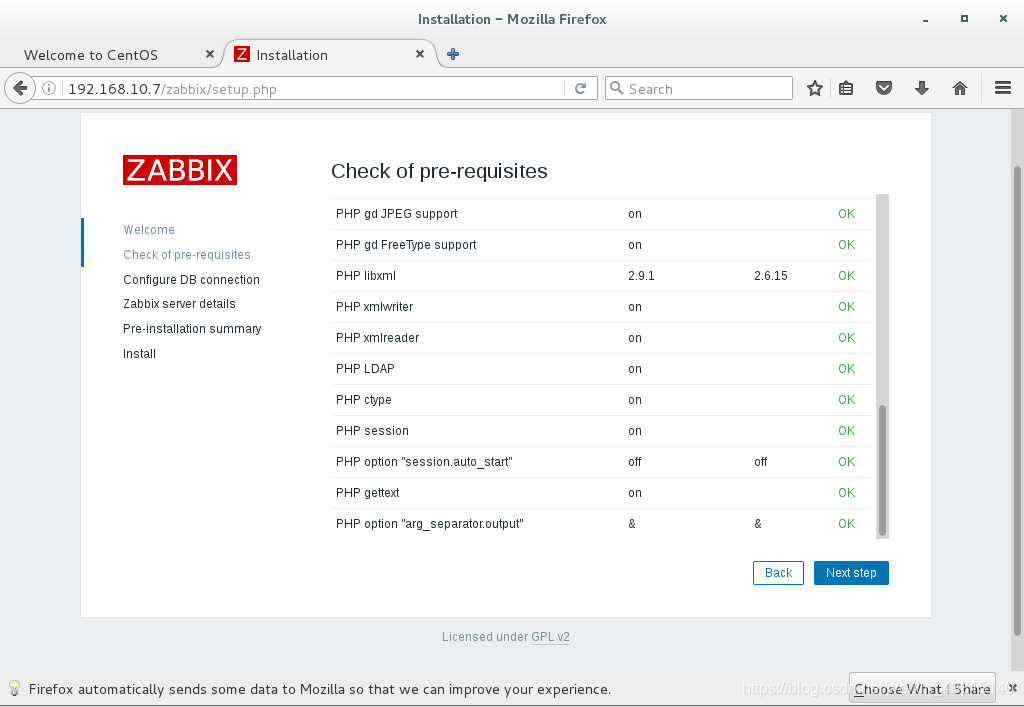
Task: Select Configure DB connection step
Action: click(191, 279)
